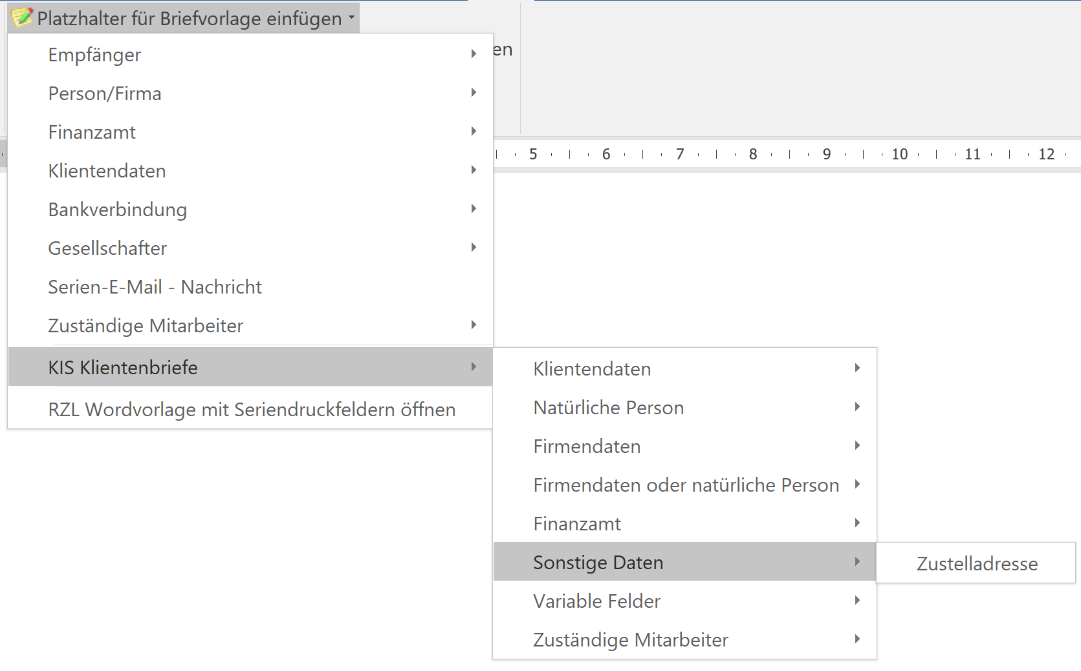Click the notepad icon beside Platzhalter button

click(22, 18)
